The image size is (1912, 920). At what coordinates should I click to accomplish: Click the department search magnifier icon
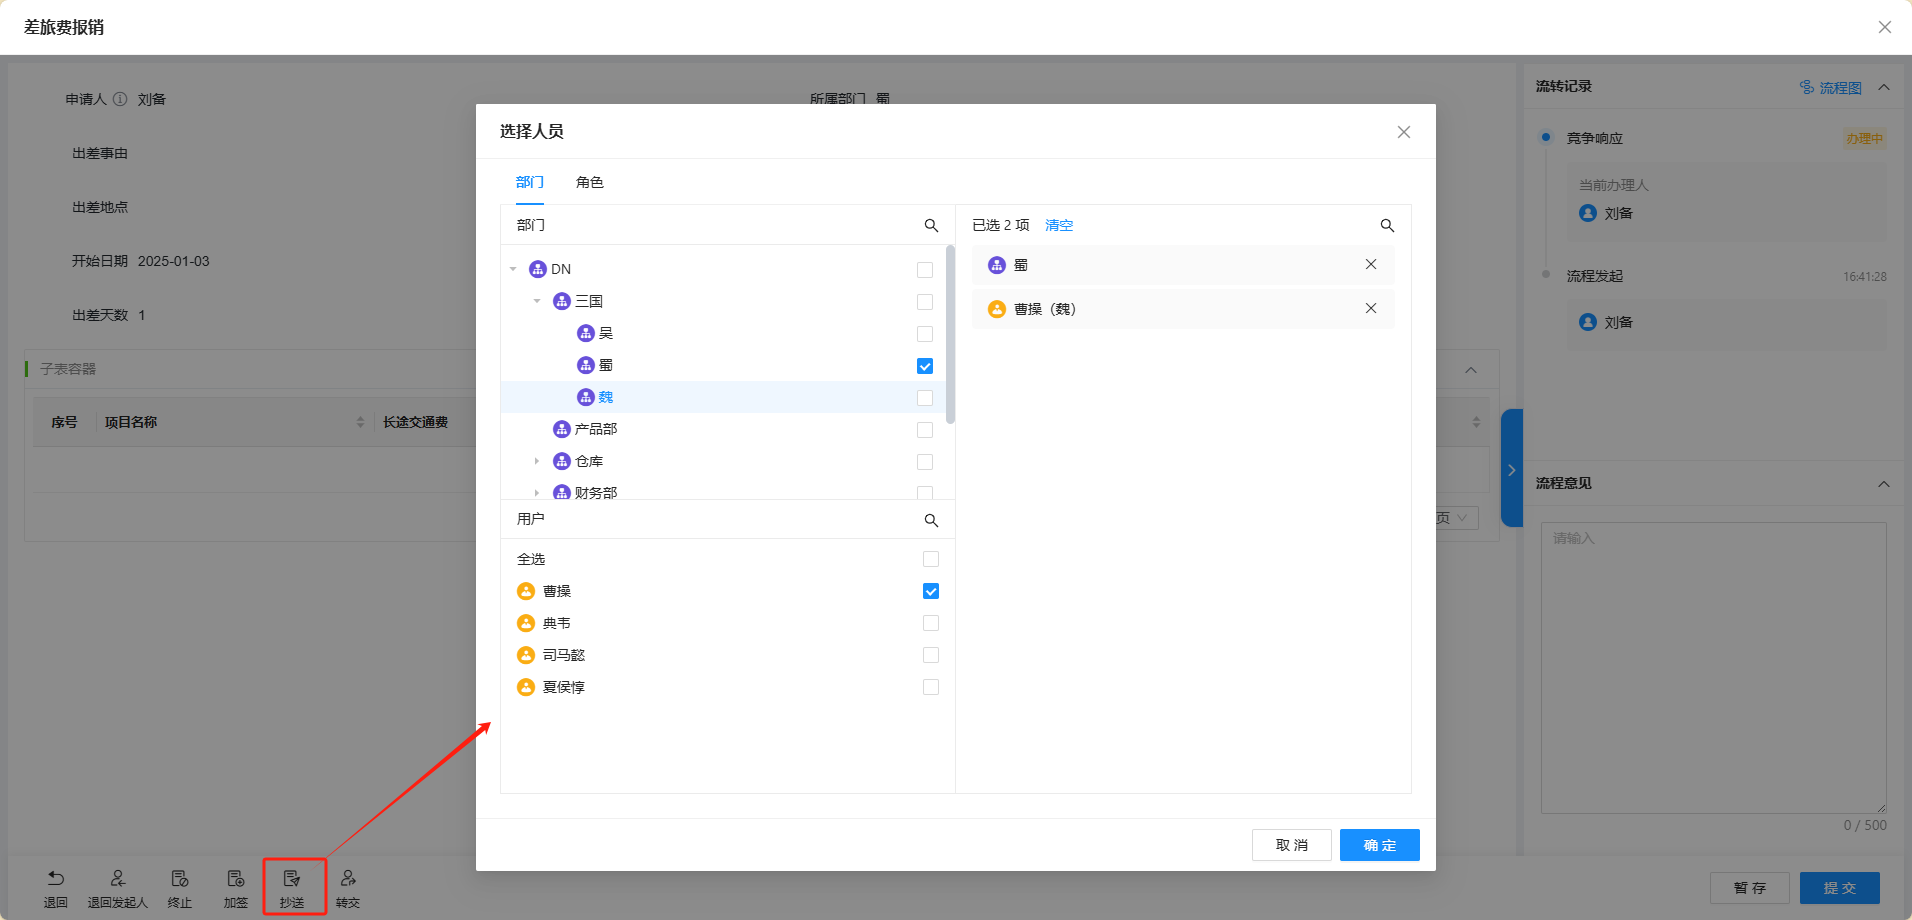coord(931,226)
